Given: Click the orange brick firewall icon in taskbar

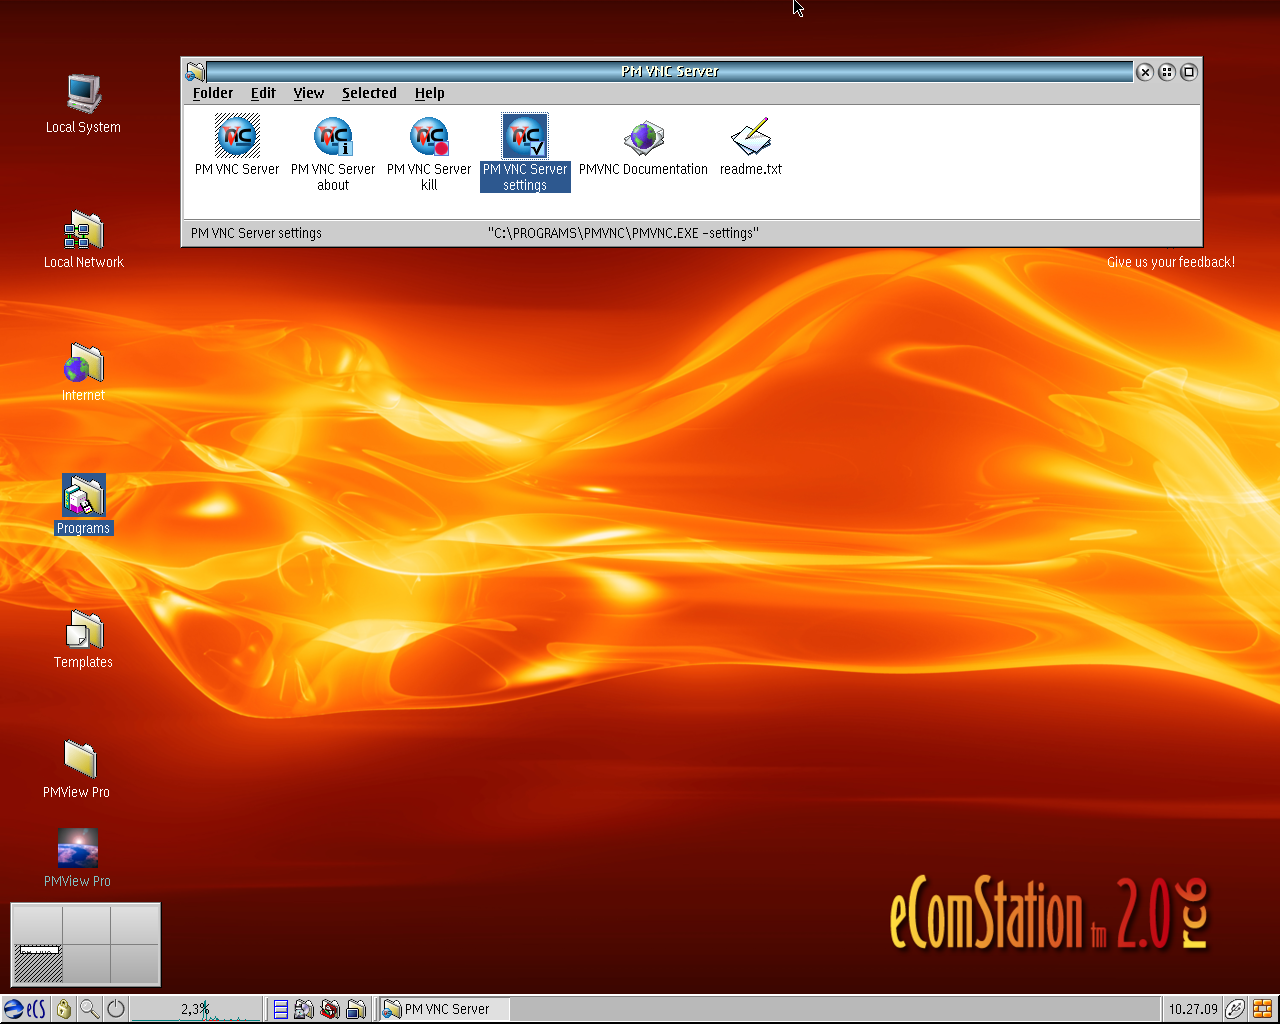Looking at the screenshot, I should [1263, 1009].
